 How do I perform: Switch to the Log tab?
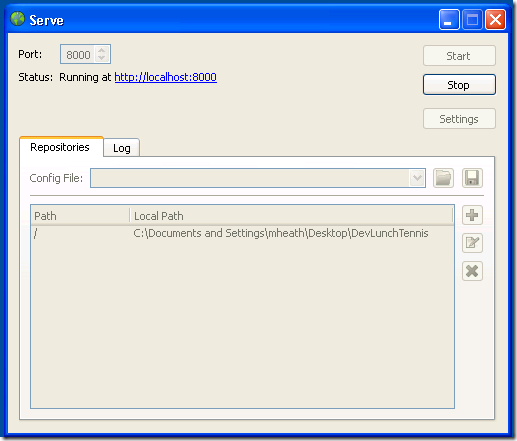pos(121,148)
